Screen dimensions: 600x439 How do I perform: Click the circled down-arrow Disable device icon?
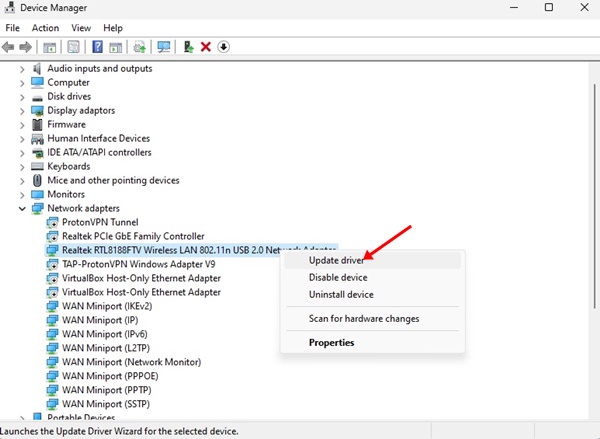point(223,47)
